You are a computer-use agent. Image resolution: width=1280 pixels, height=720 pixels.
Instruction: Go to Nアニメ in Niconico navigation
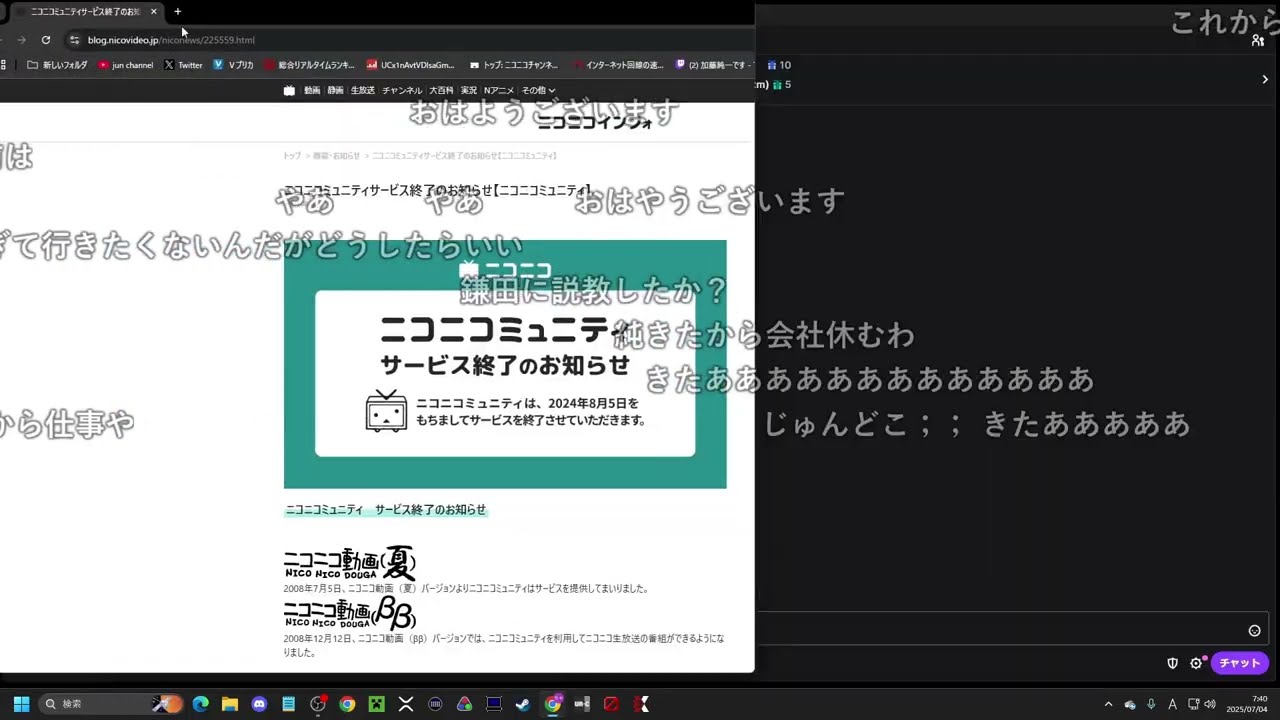coord(499,90)
